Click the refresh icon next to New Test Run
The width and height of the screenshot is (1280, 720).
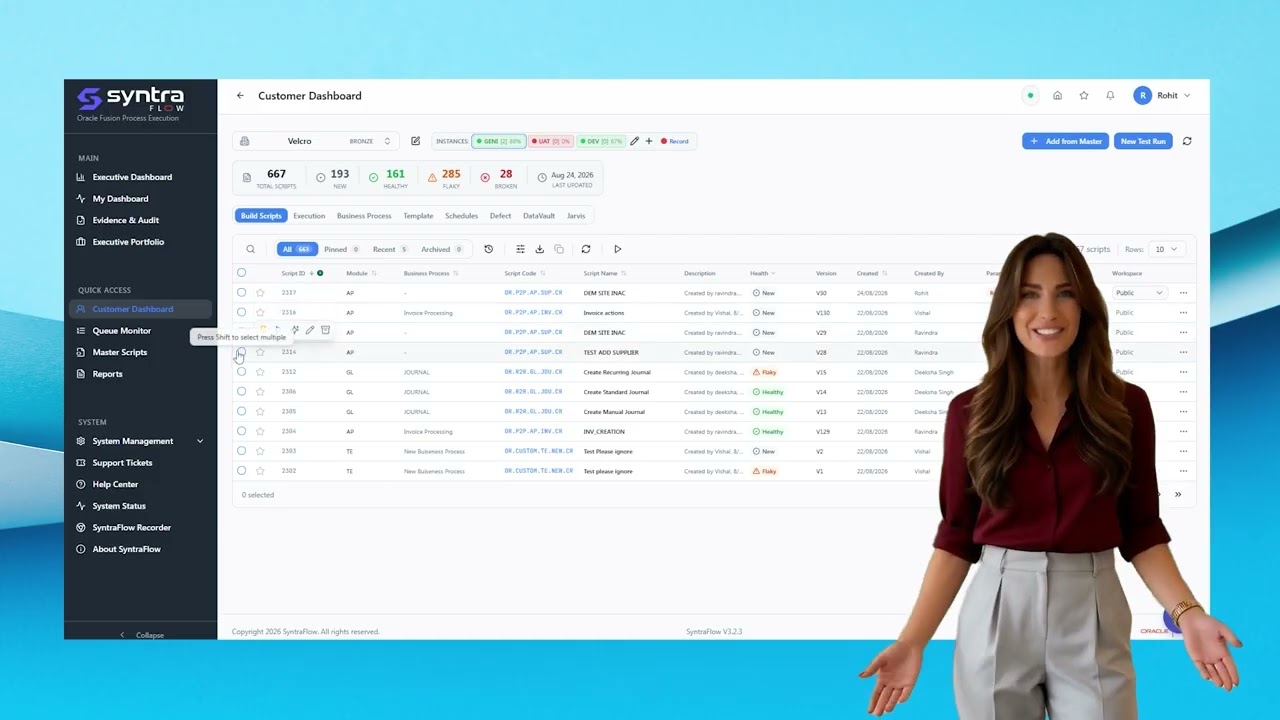point(1187,141)
